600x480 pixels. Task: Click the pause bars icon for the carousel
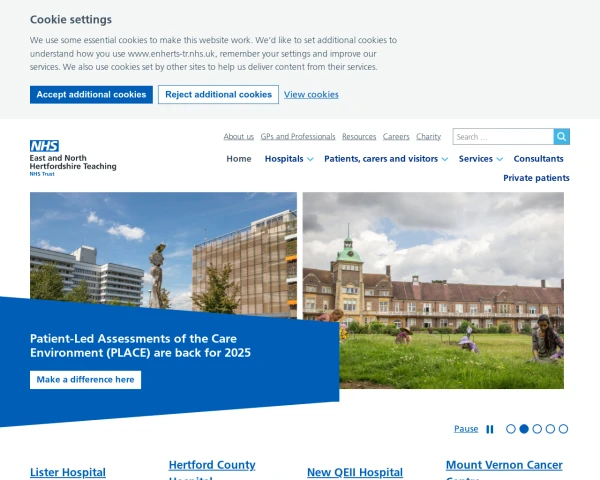(489, 429)
